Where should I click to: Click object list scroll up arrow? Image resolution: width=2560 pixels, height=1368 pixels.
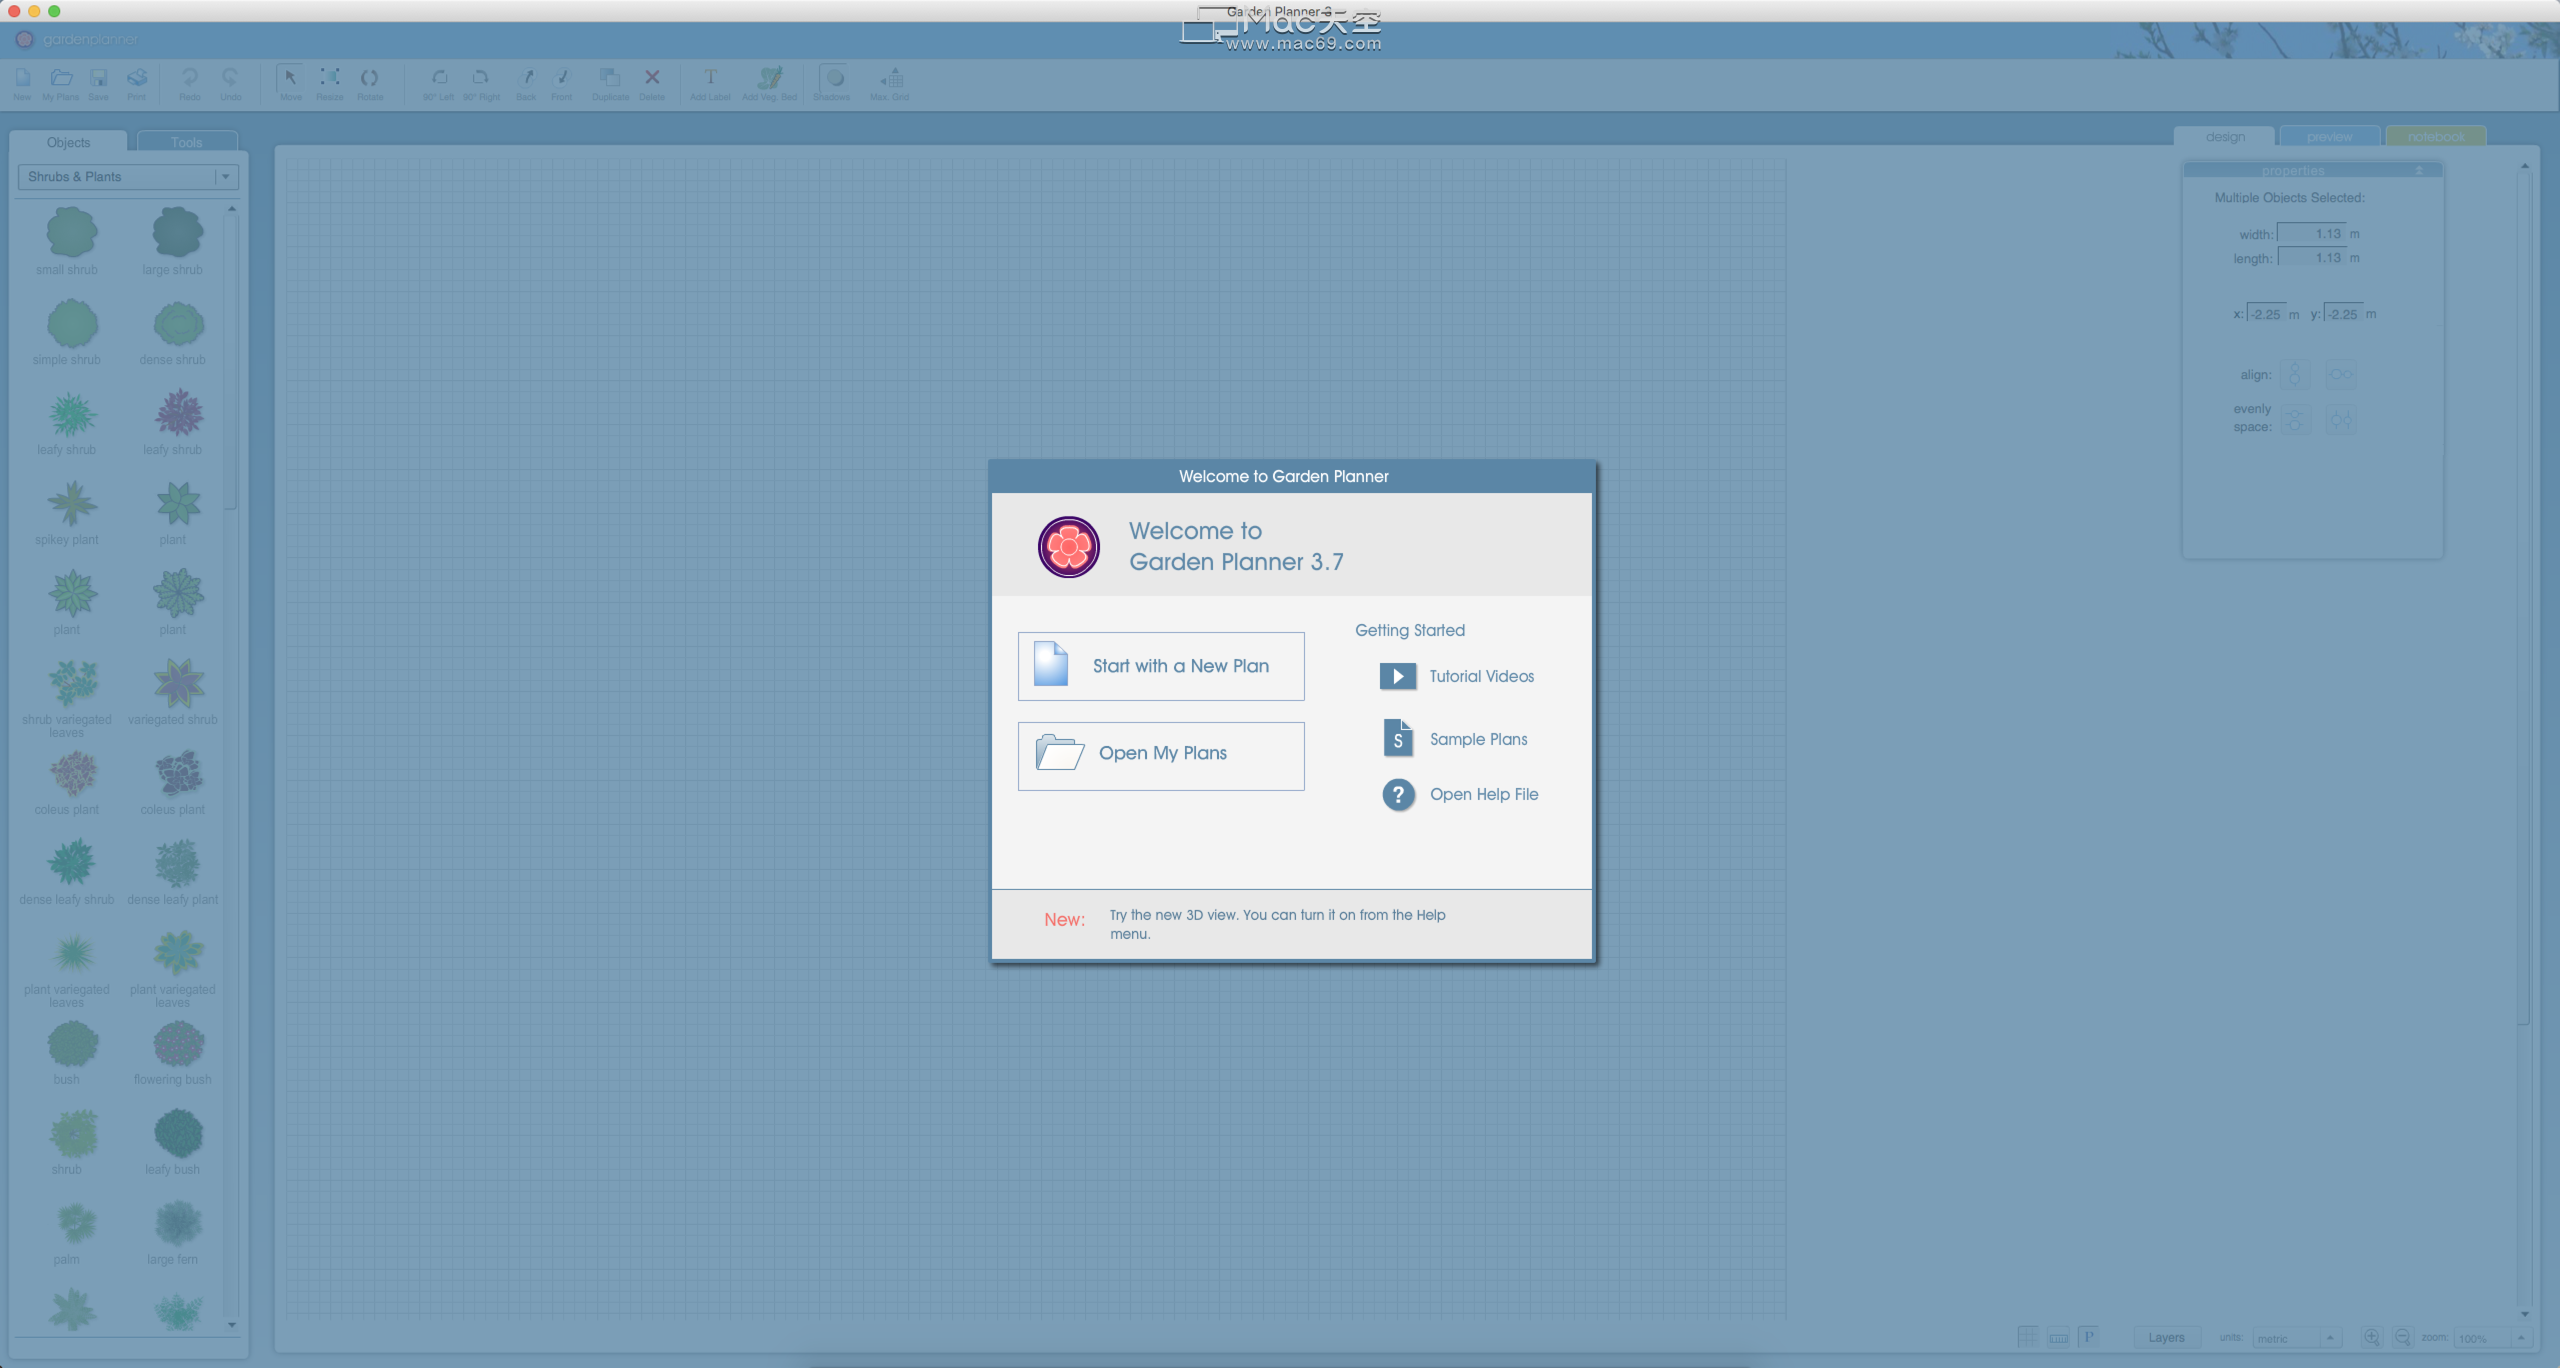pyautogui.click(x=232, y=209)
